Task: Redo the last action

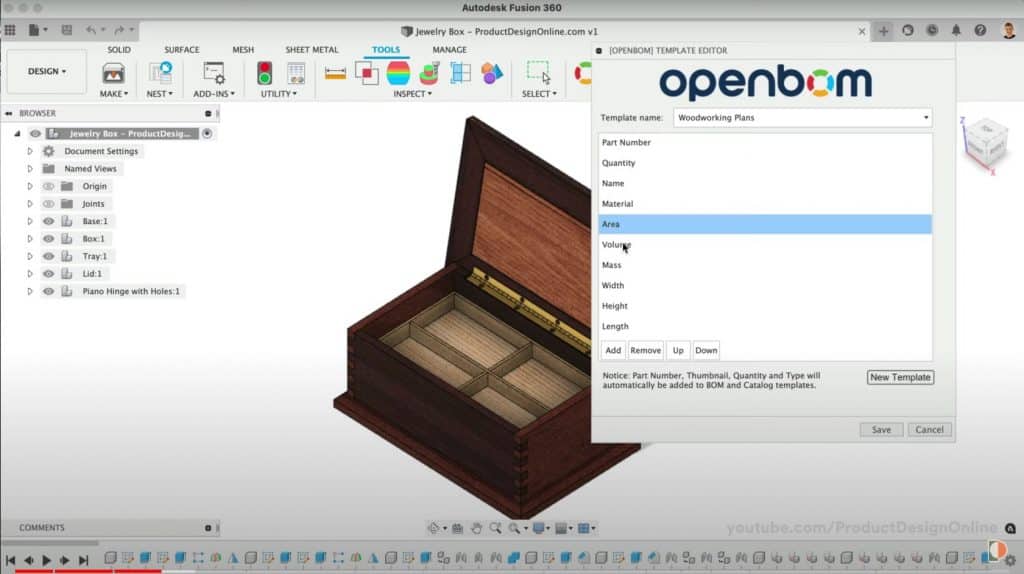Action: (119, 30)
